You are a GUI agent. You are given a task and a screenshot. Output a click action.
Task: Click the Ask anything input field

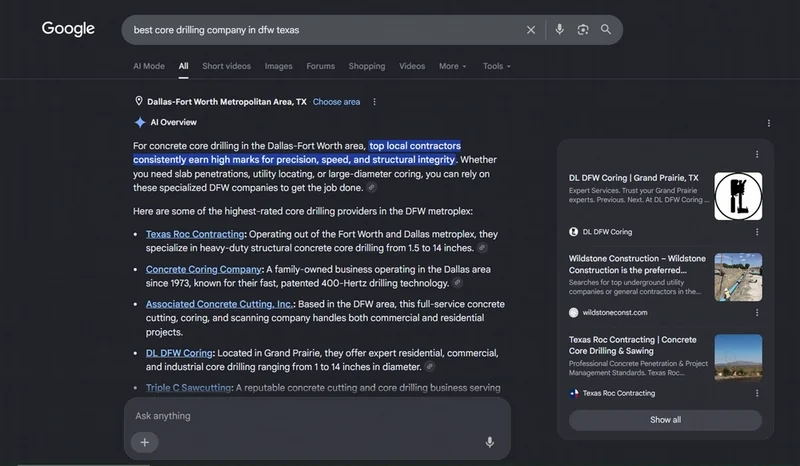(316, 416)
